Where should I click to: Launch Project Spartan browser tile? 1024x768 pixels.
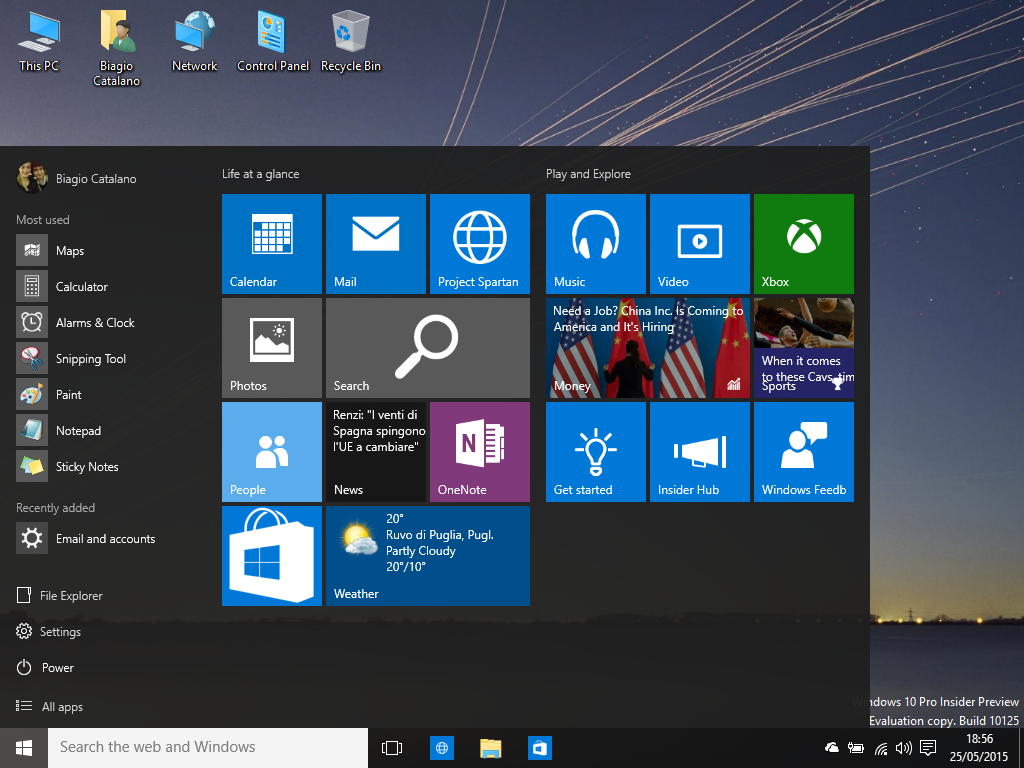tap(479, 244)
